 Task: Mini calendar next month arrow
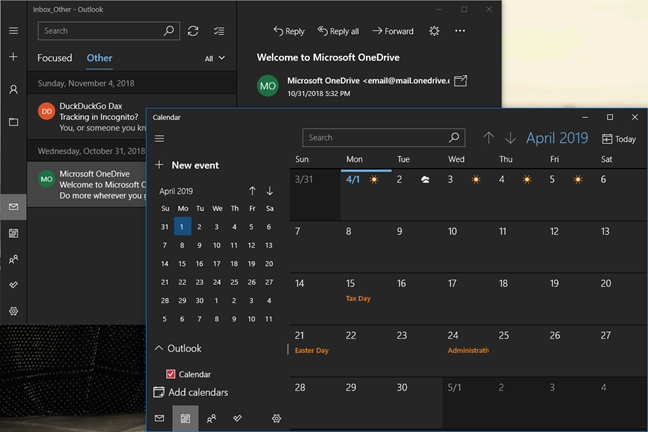(269, 191)
